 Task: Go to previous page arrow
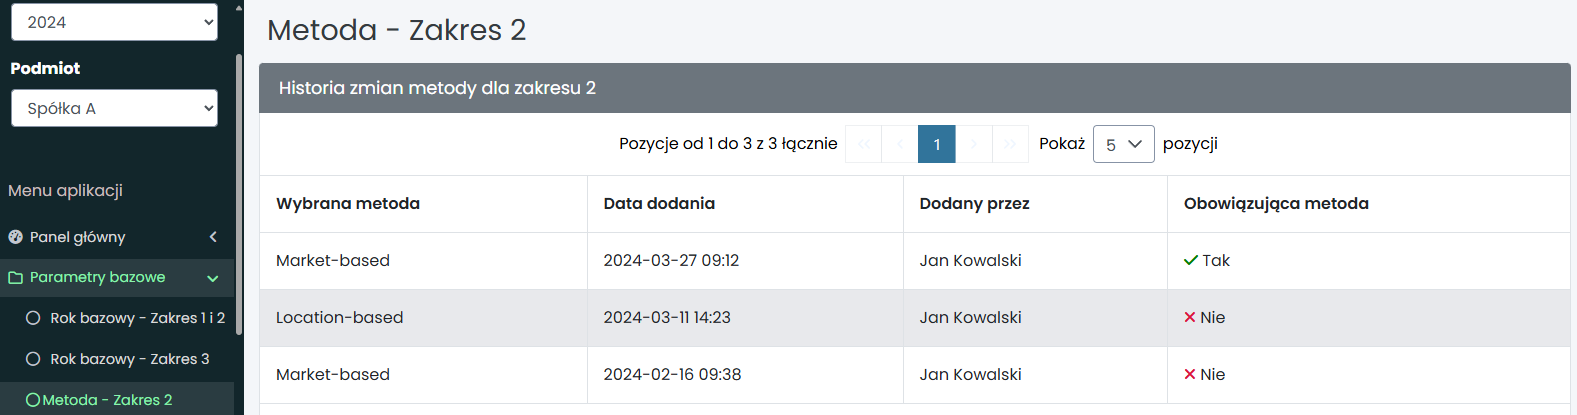coord(900,144)
